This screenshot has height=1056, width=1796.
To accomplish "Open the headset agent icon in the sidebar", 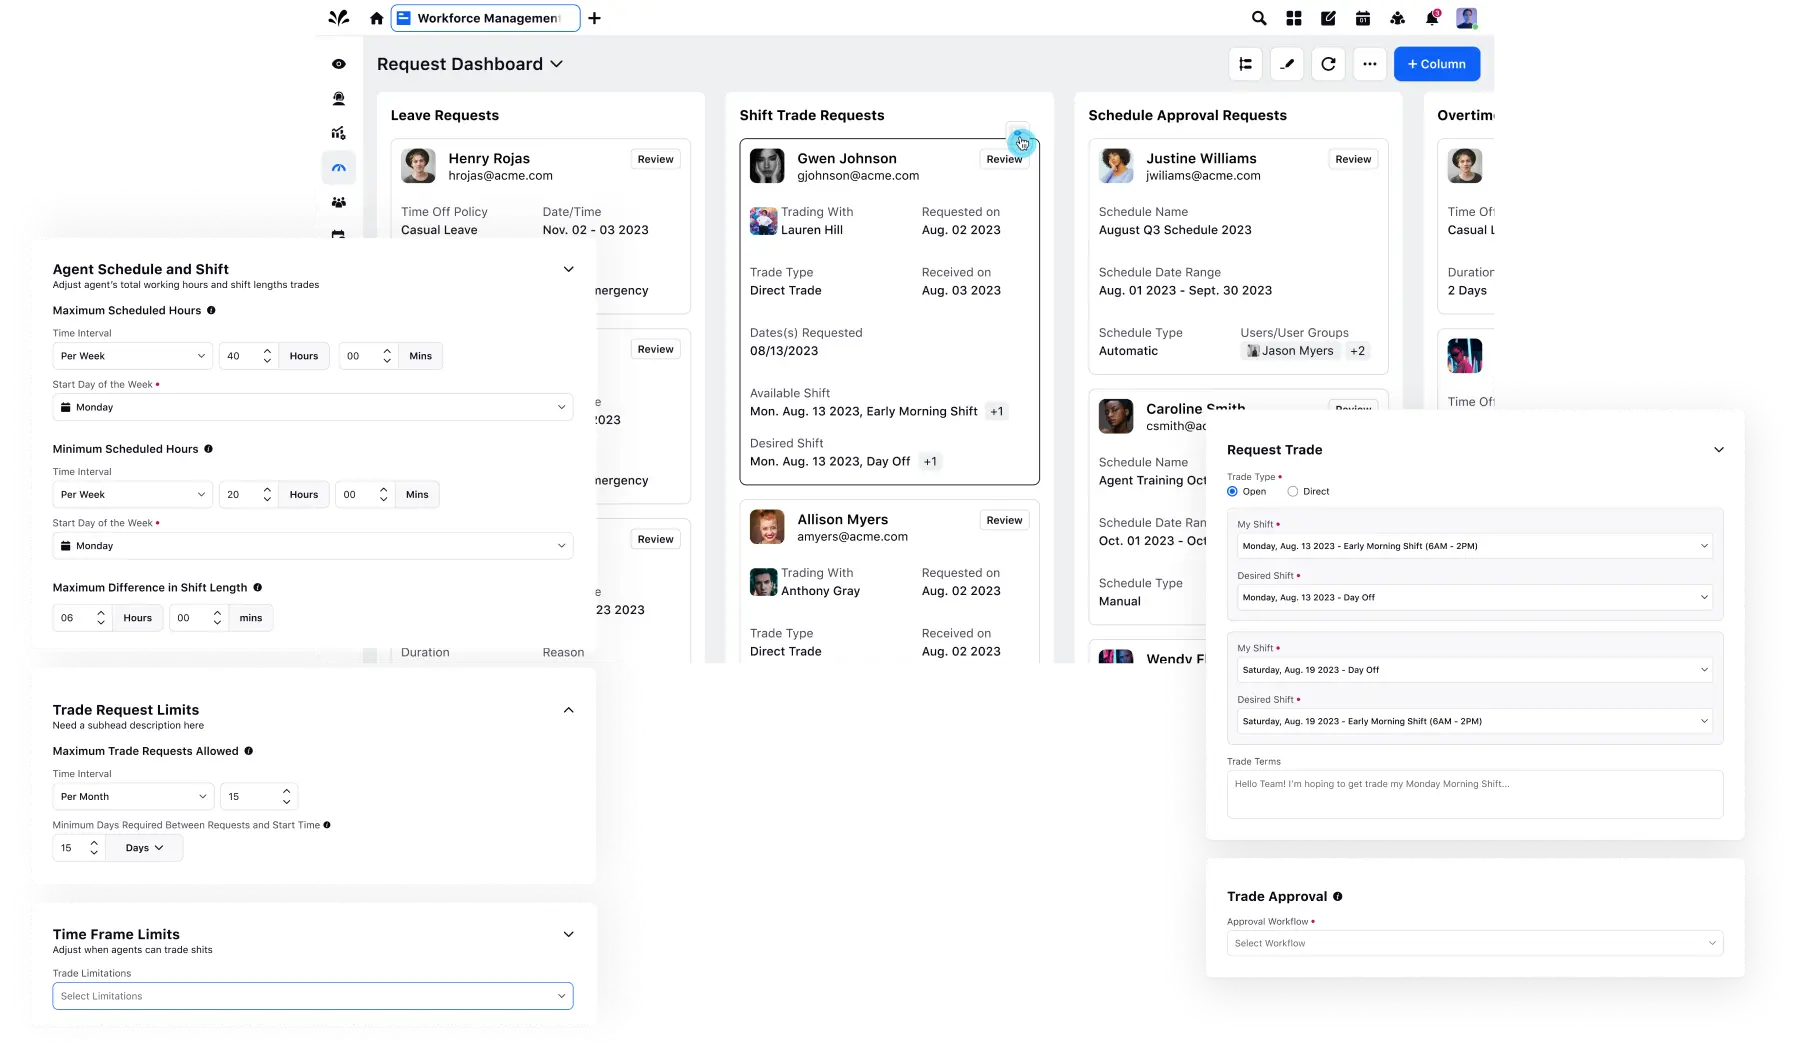I will [x=339, y=99].
